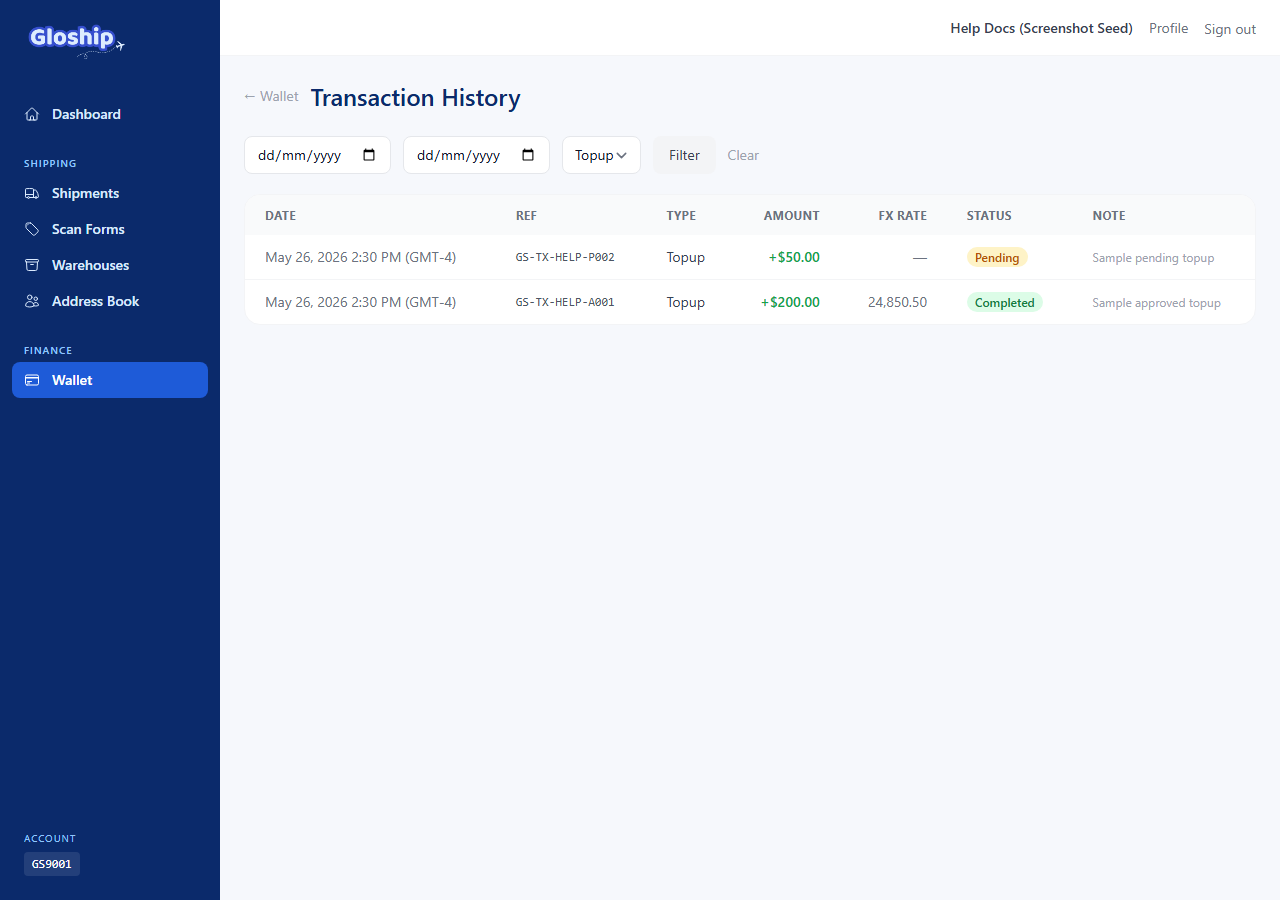Viewport: 1280px width, 900px height.
Task: Select Wallet in the sidebar
Action: (x=110, y=380)
